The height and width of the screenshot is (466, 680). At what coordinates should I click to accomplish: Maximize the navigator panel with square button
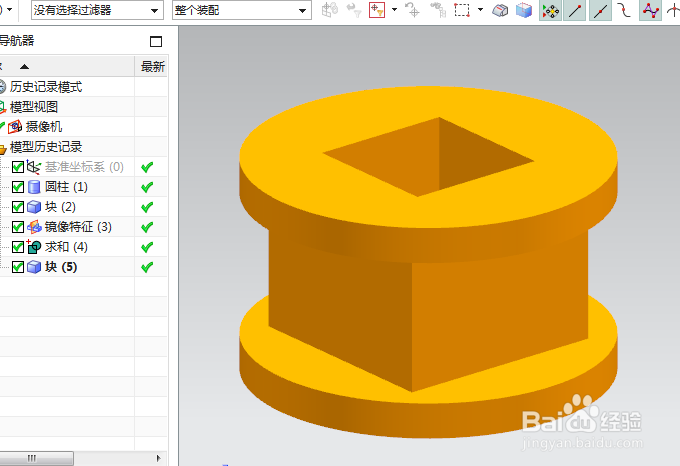pyautogui.click(x=156, y=41)
